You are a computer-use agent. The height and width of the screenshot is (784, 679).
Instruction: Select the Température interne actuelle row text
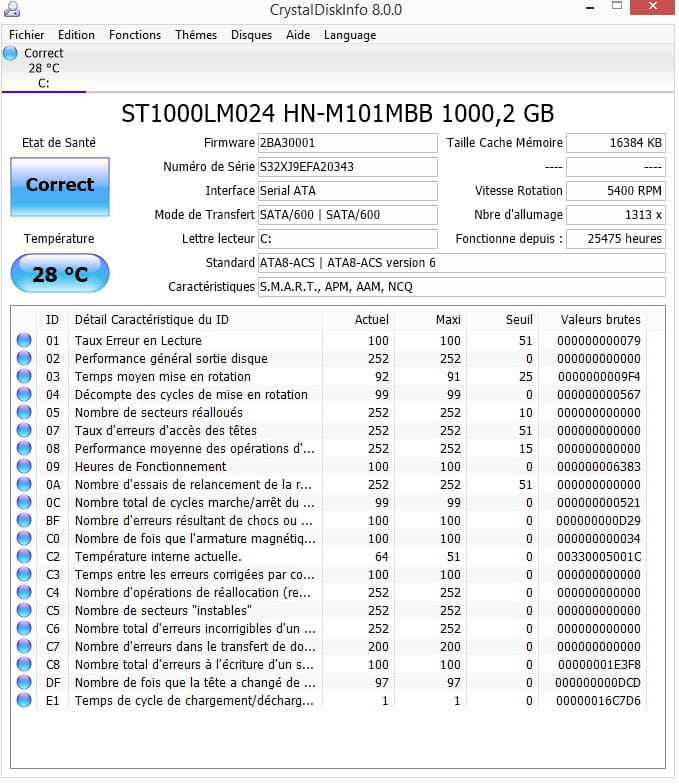tap(158, 556)
